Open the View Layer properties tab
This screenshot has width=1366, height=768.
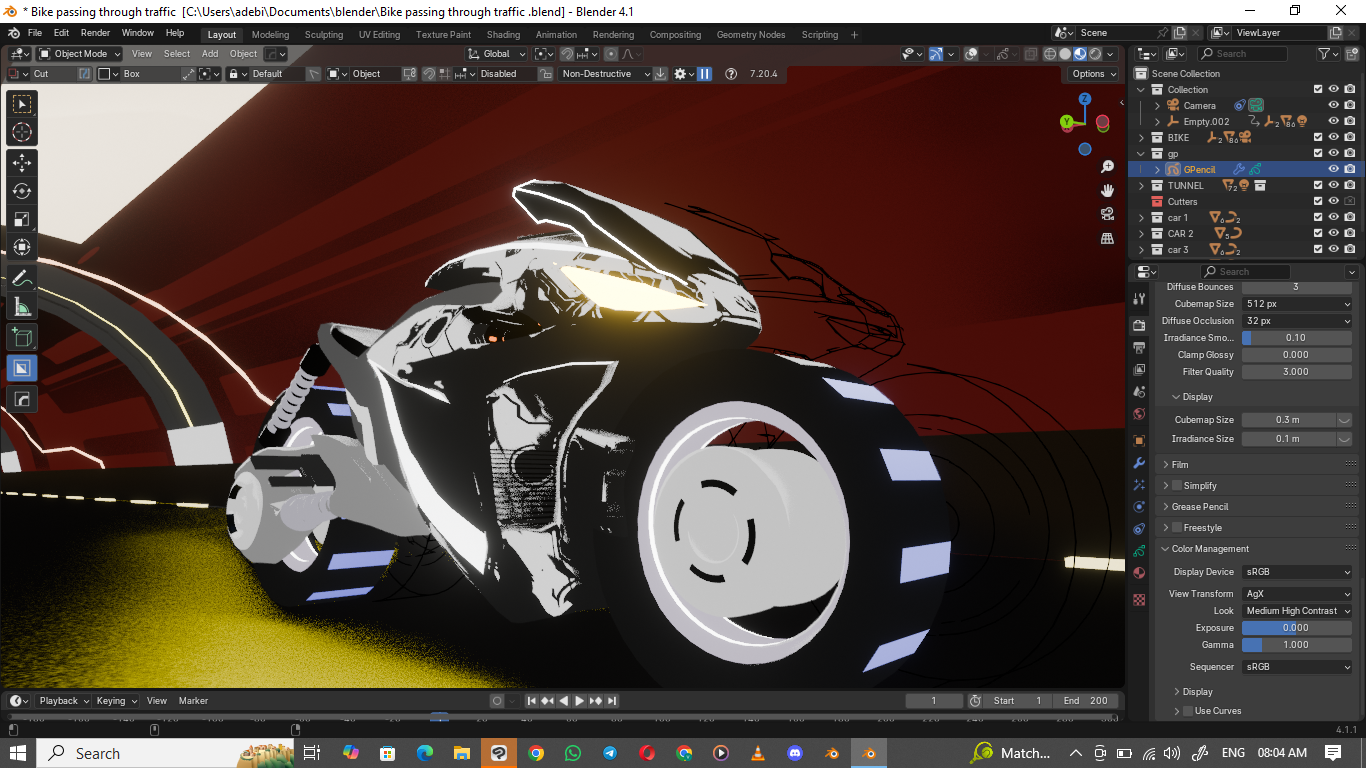point(1139,370)
